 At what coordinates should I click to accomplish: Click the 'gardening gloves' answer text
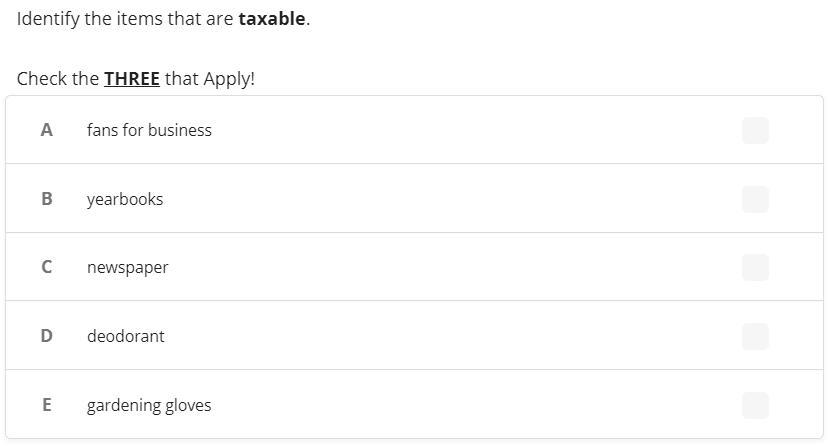coord(149,405)
